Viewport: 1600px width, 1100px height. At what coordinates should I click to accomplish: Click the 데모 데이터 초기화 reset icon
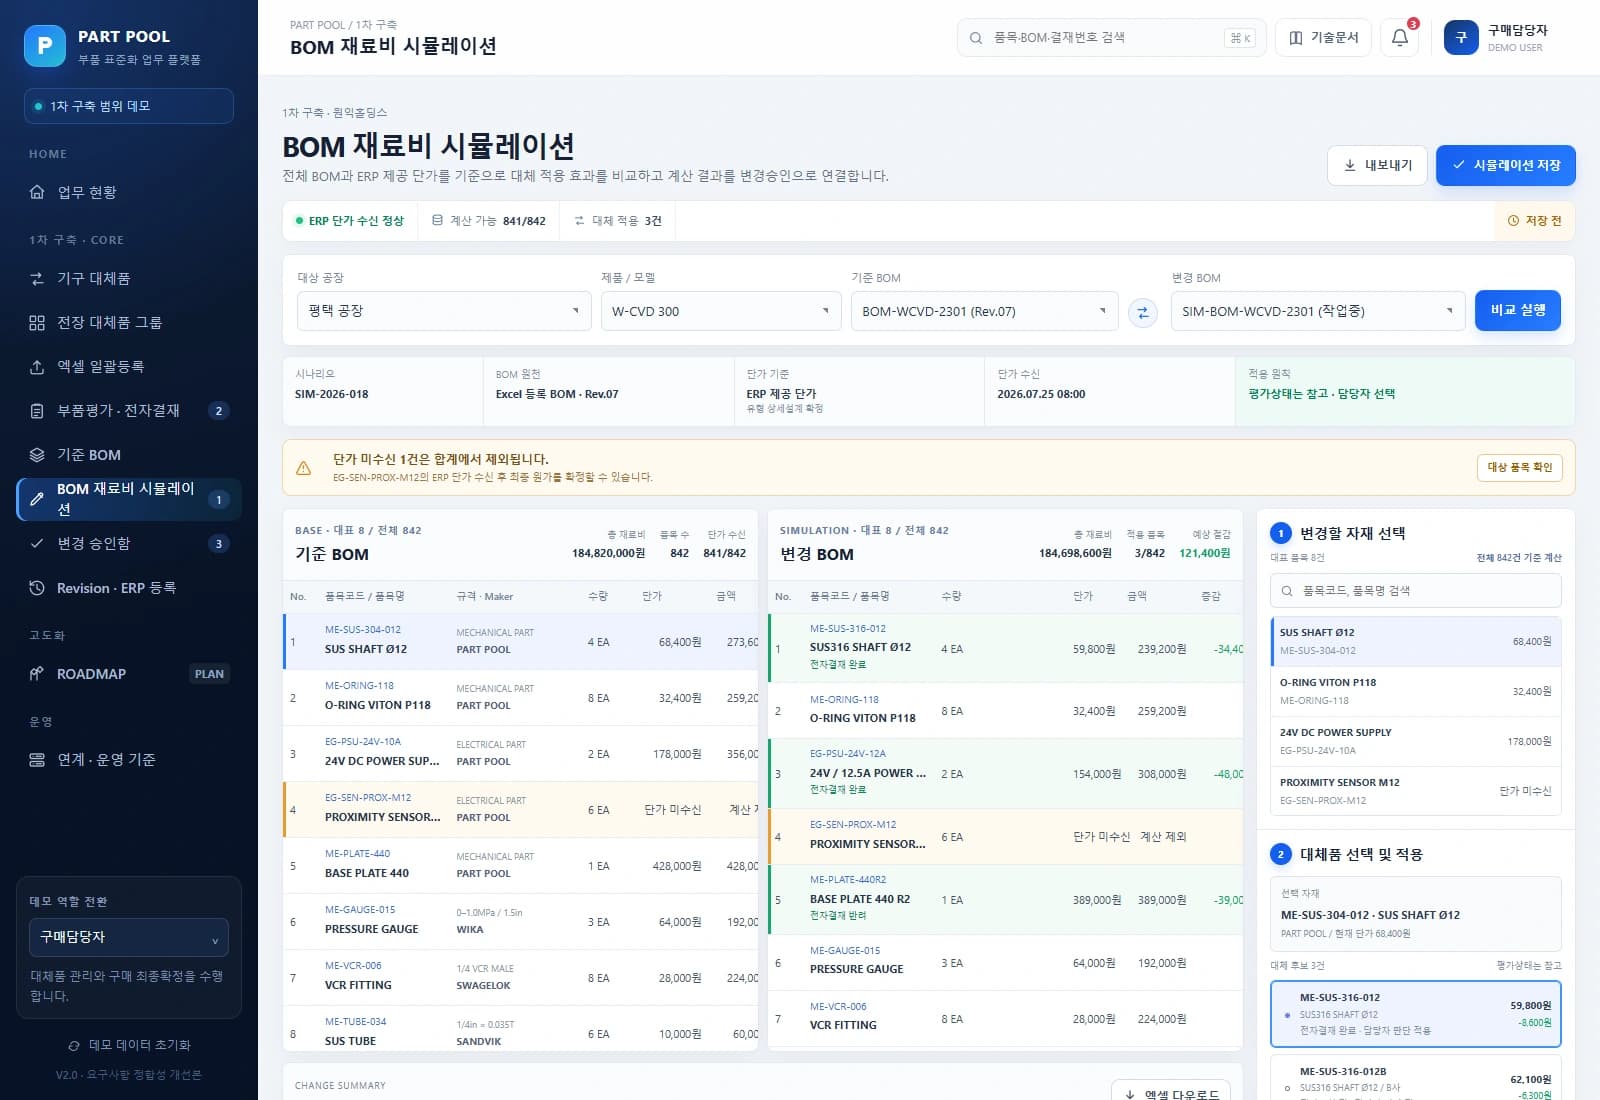pos(74,1046)
